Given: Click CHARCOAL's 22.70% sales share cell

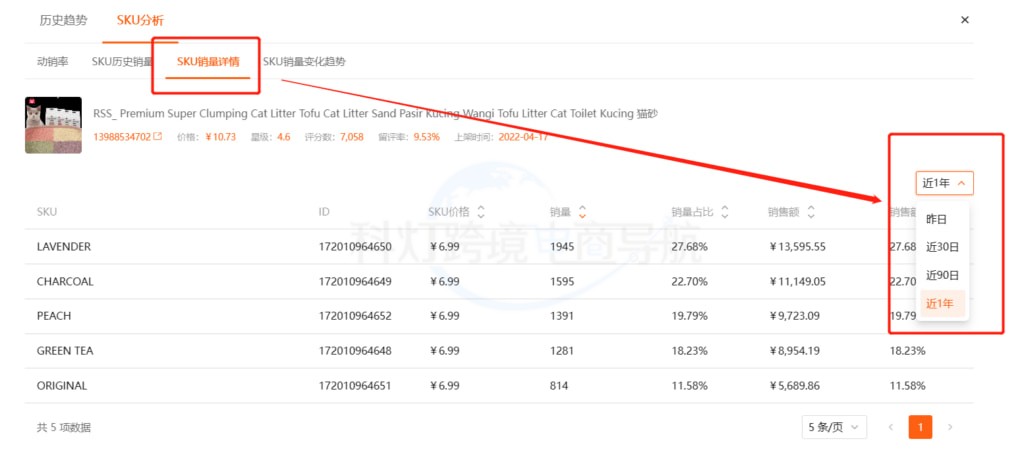Looking at the screenshot, I should pyautogui.click(x=690, y=282).
